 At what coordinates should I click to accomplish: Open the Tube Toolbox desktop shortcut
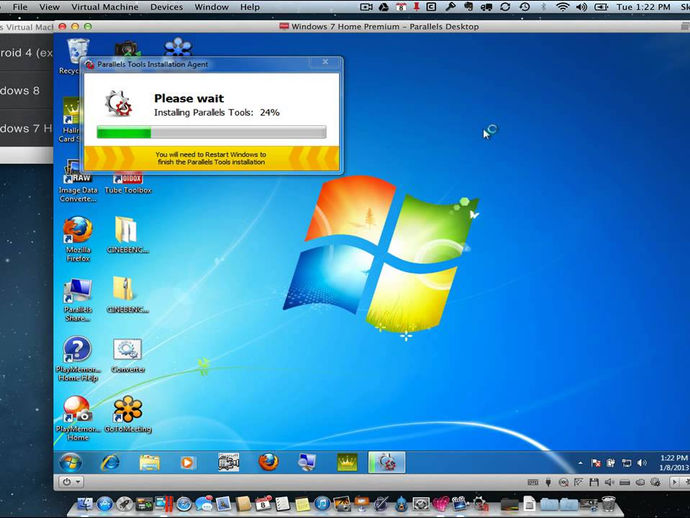pyautogui.click(x=128, y=183)
